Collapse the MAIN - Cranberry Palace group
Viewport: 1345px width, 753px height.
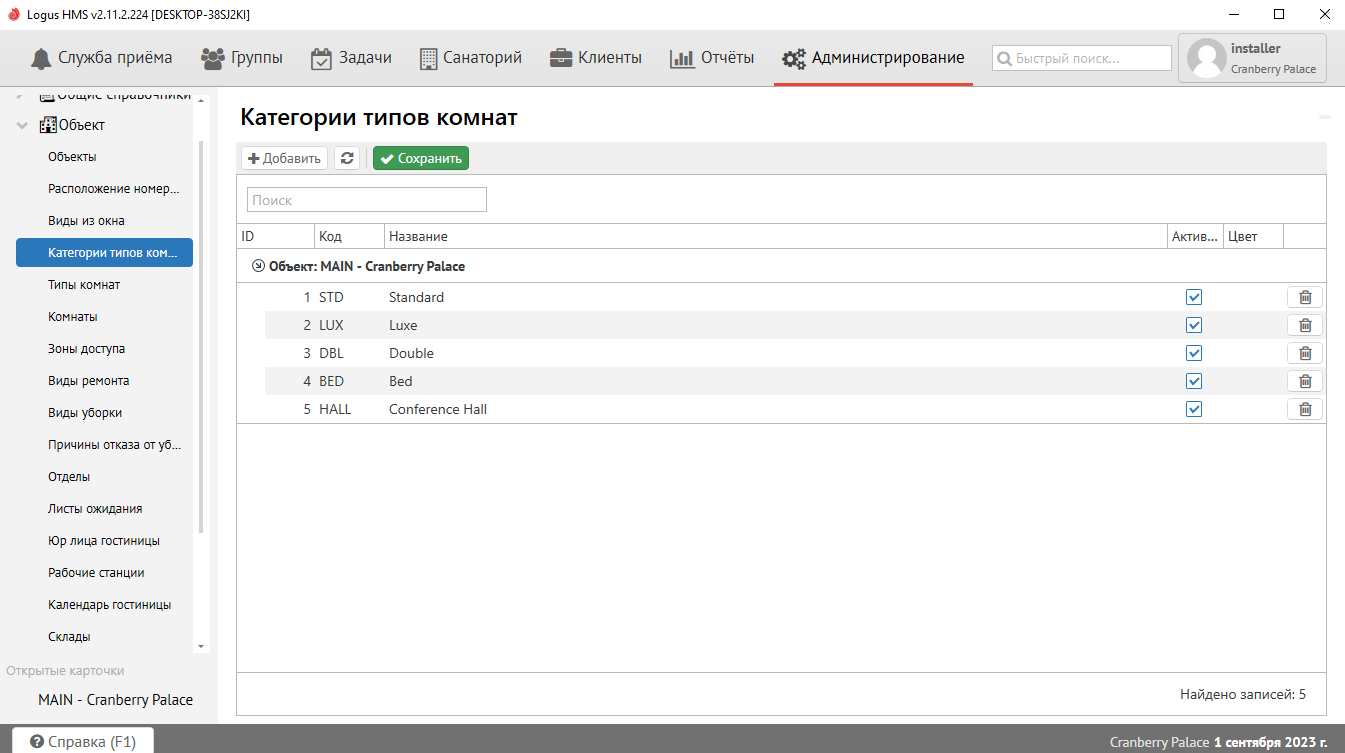point(259,266)
